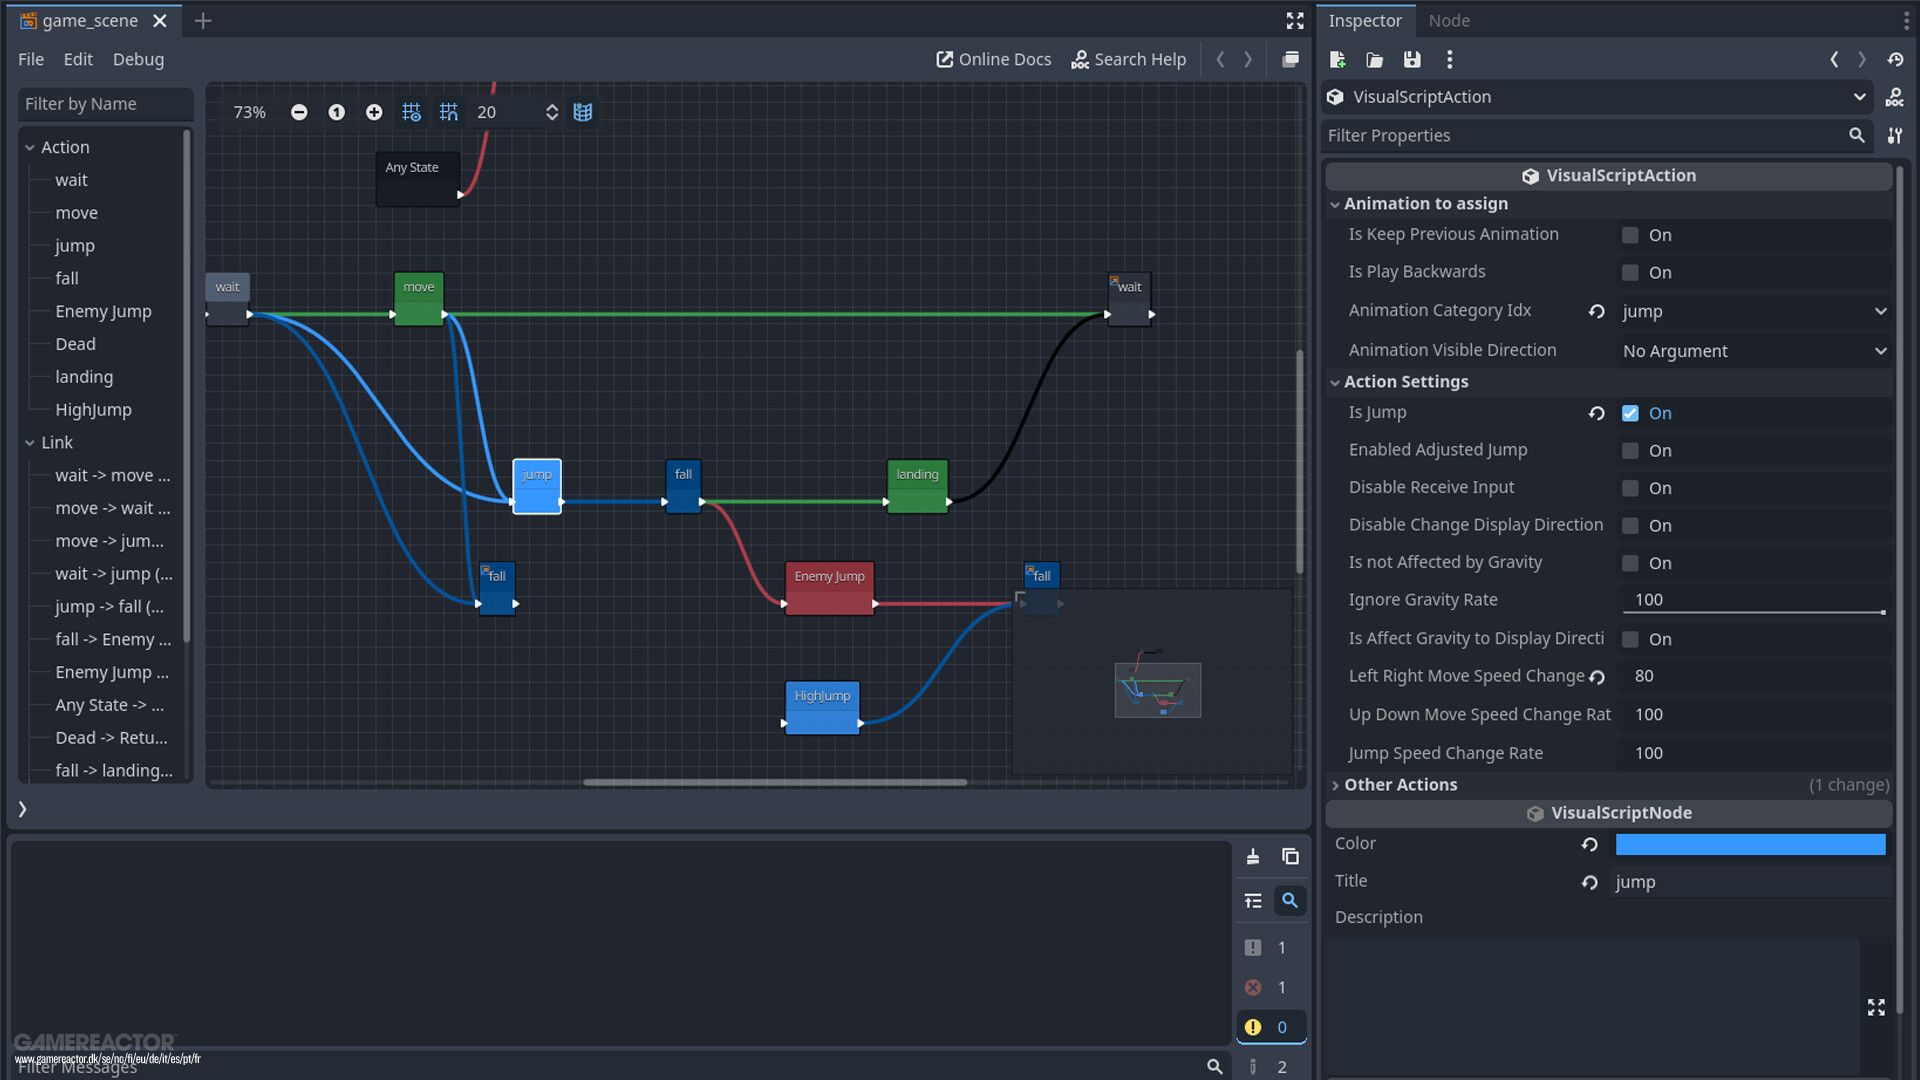Image resolution: width=1920 pixels, height=1080 pixels.
Task: Toggle the graph minimap icon
Action: pos(583,112)
